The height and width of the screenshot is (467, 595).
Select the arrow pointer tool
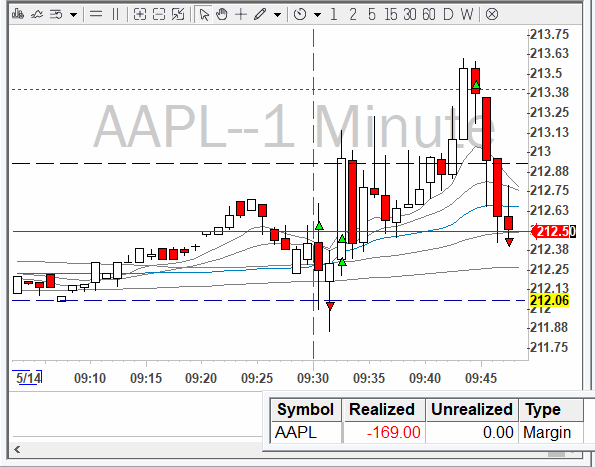[x=204, y=14]
